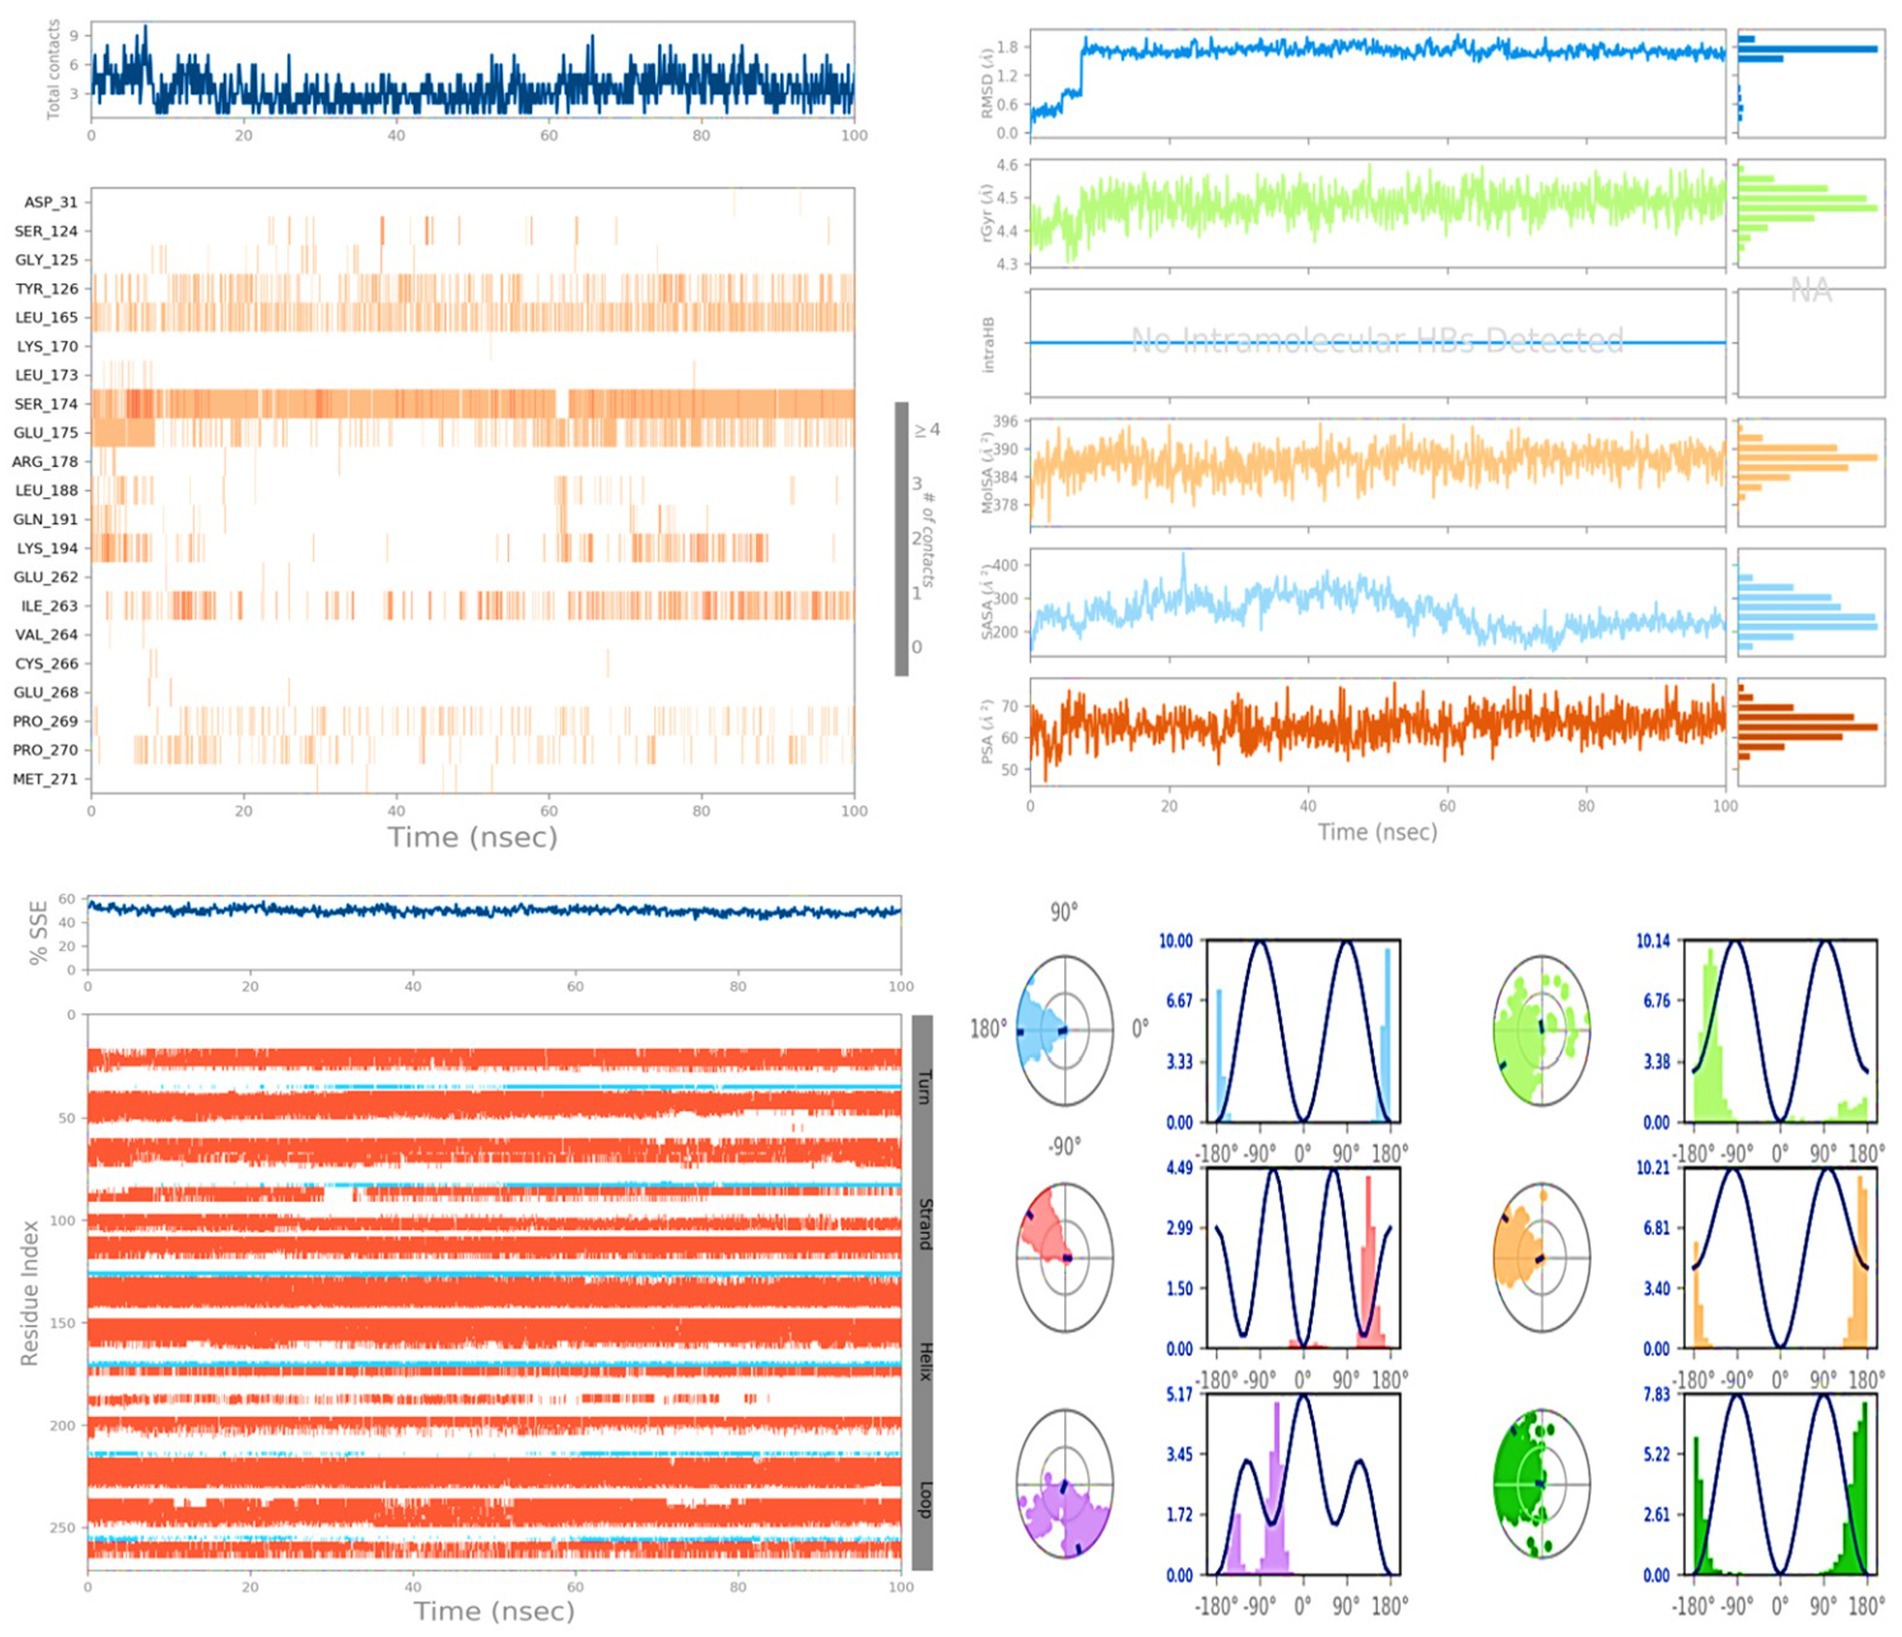The height and width of the screenshot is (1637, 1902).
Task: Select the purple torsion radial plot
Action: click(1065, 1483)
